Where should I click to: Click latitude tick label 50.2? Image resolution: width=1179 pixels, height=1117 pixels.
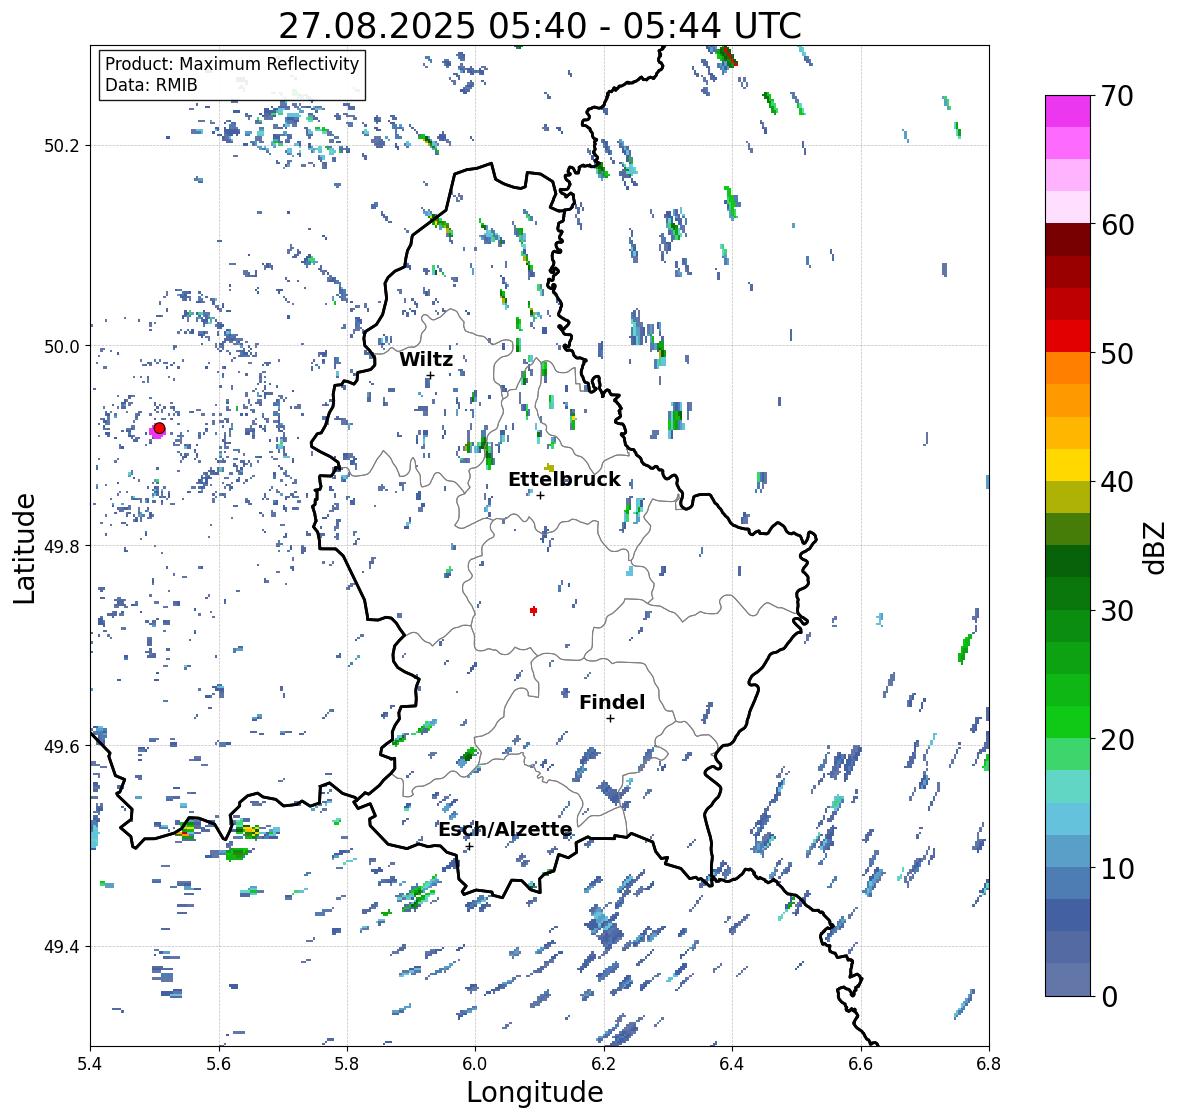click(x=62, y=146)
